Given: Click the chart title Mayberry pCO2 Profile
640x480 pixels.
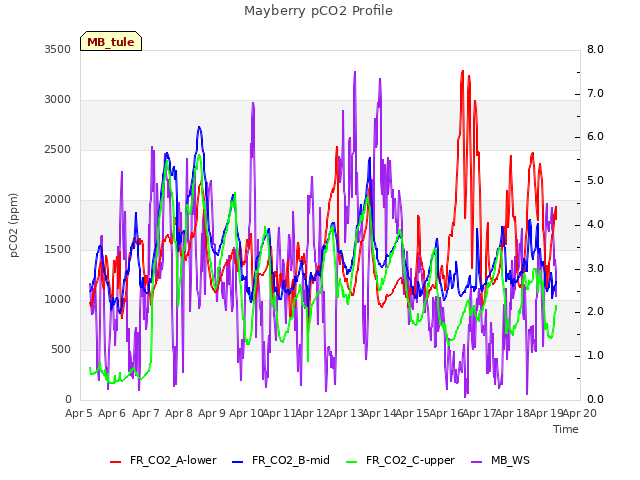Looking at the screenshot, I should tap(318, 11).
